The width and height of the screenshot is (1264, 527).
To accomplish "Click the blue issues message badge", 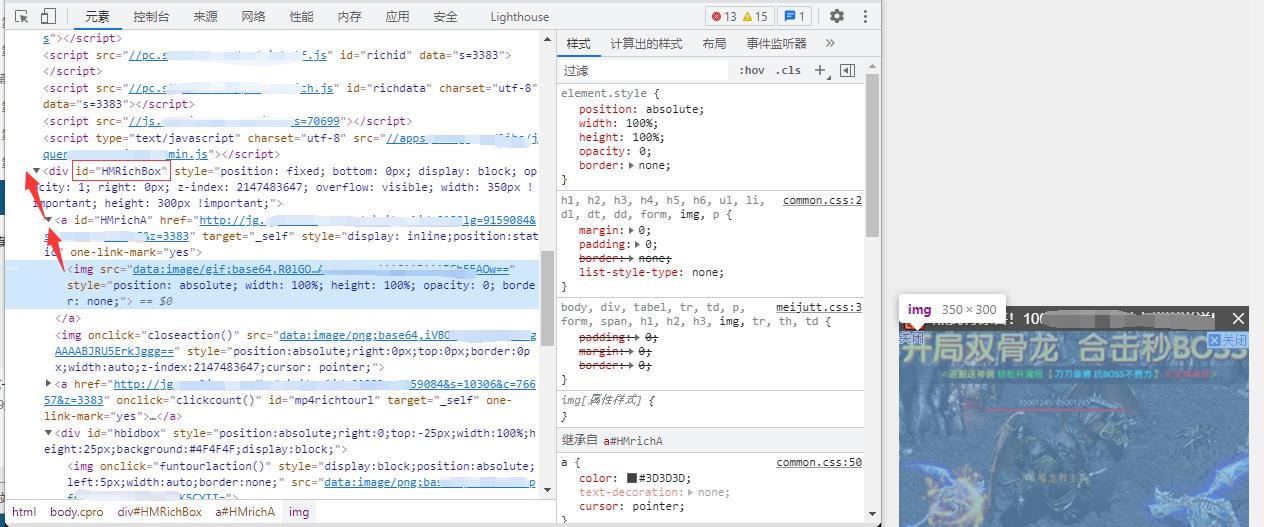I will [x=795, y=16].
